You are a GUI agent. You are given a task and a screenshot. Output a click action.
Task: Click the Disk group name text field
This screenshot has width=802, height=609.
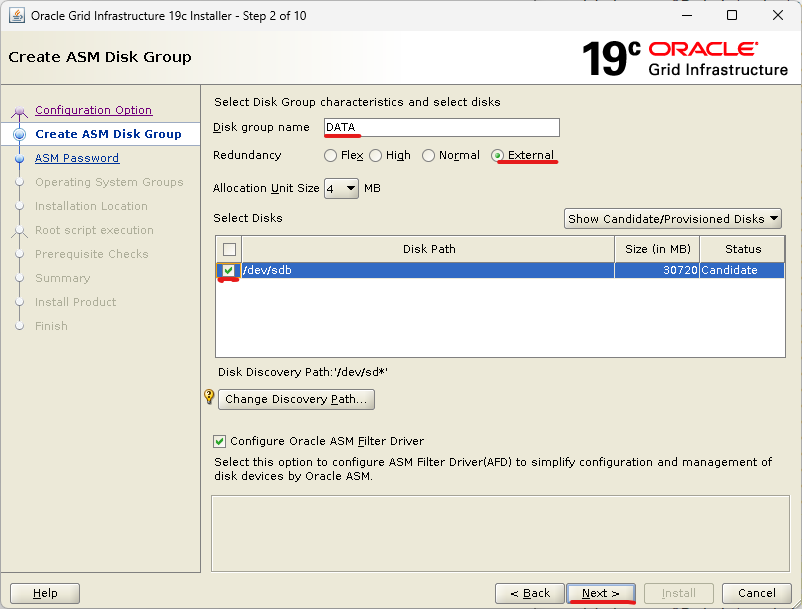click(441, 127)
